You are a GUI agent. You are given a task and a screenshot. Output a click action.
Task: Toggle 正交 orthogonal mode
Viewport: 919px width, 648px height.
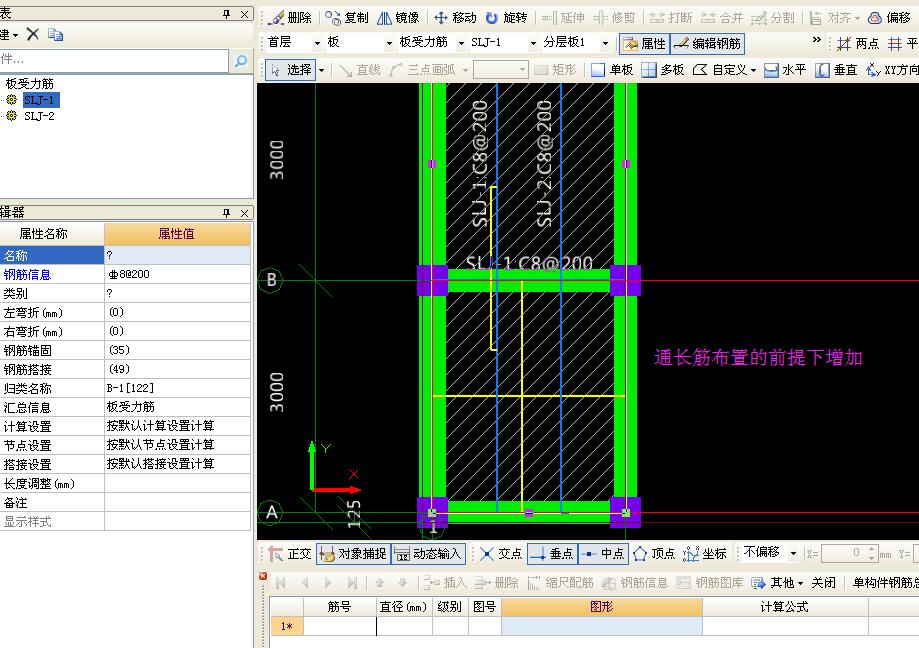coord(289,554)
